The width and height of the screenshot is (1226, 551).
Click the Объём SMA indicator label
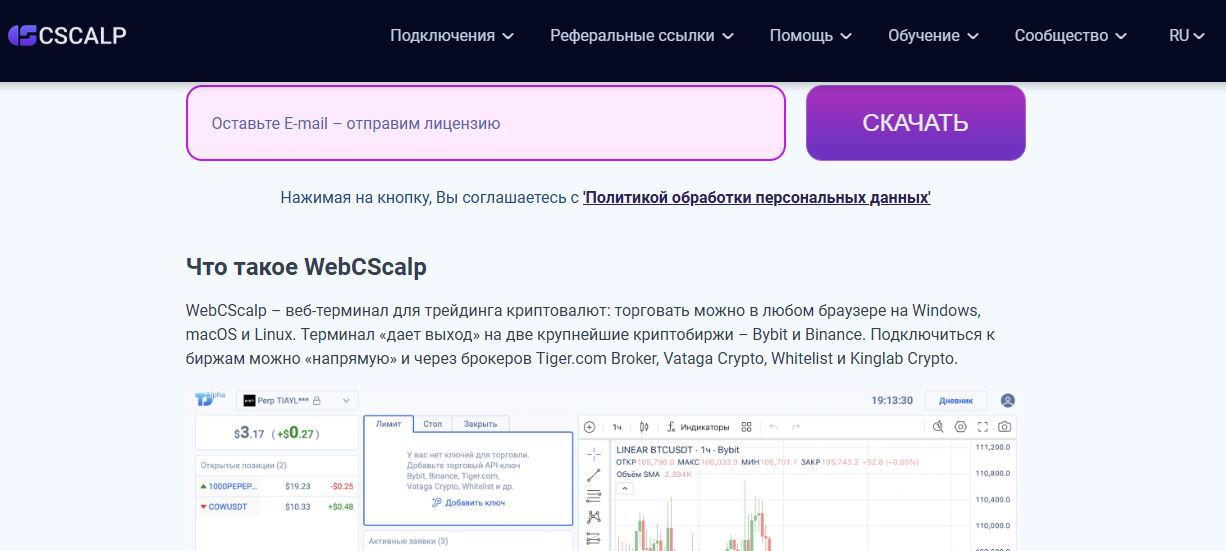coord(639,474)
